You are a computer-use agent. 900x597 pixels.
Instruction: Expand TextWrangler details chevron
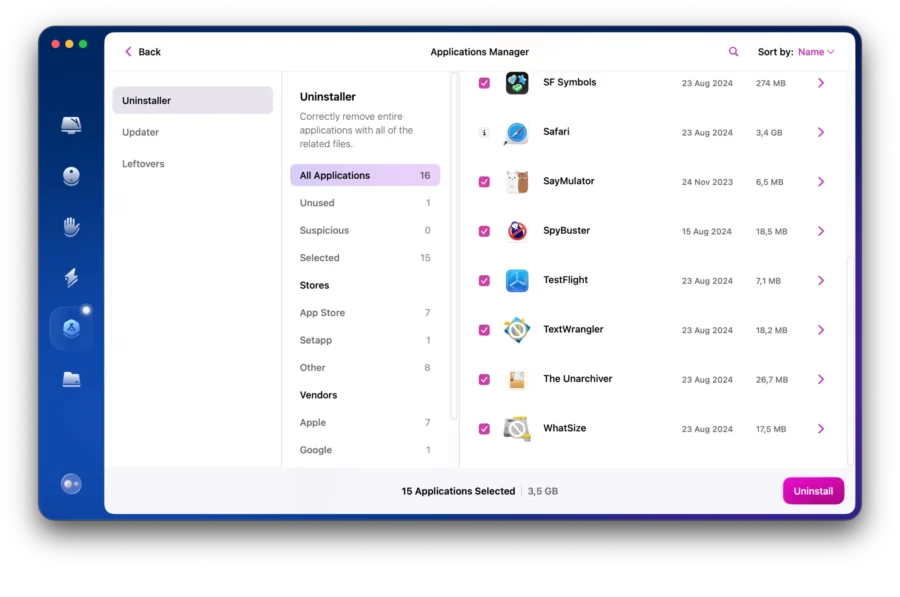821,330
